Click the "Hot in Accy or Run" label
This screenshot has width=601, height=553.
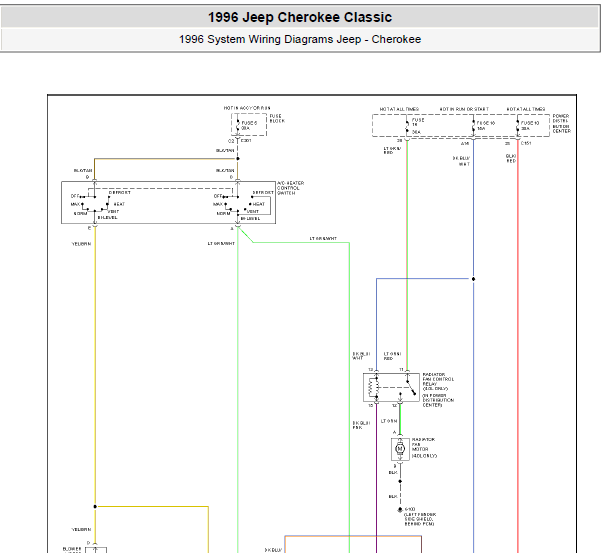[x=247, y=108]
